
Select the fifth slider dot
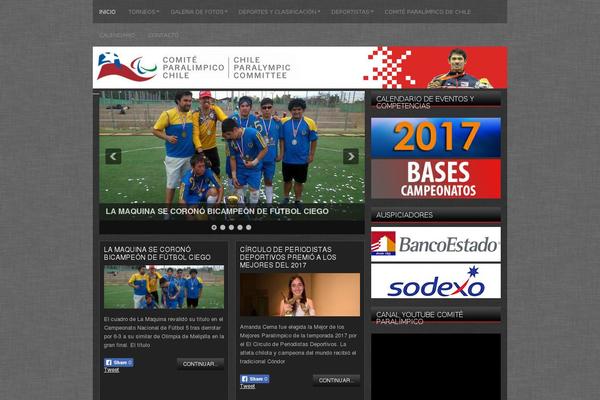(249, 227)
